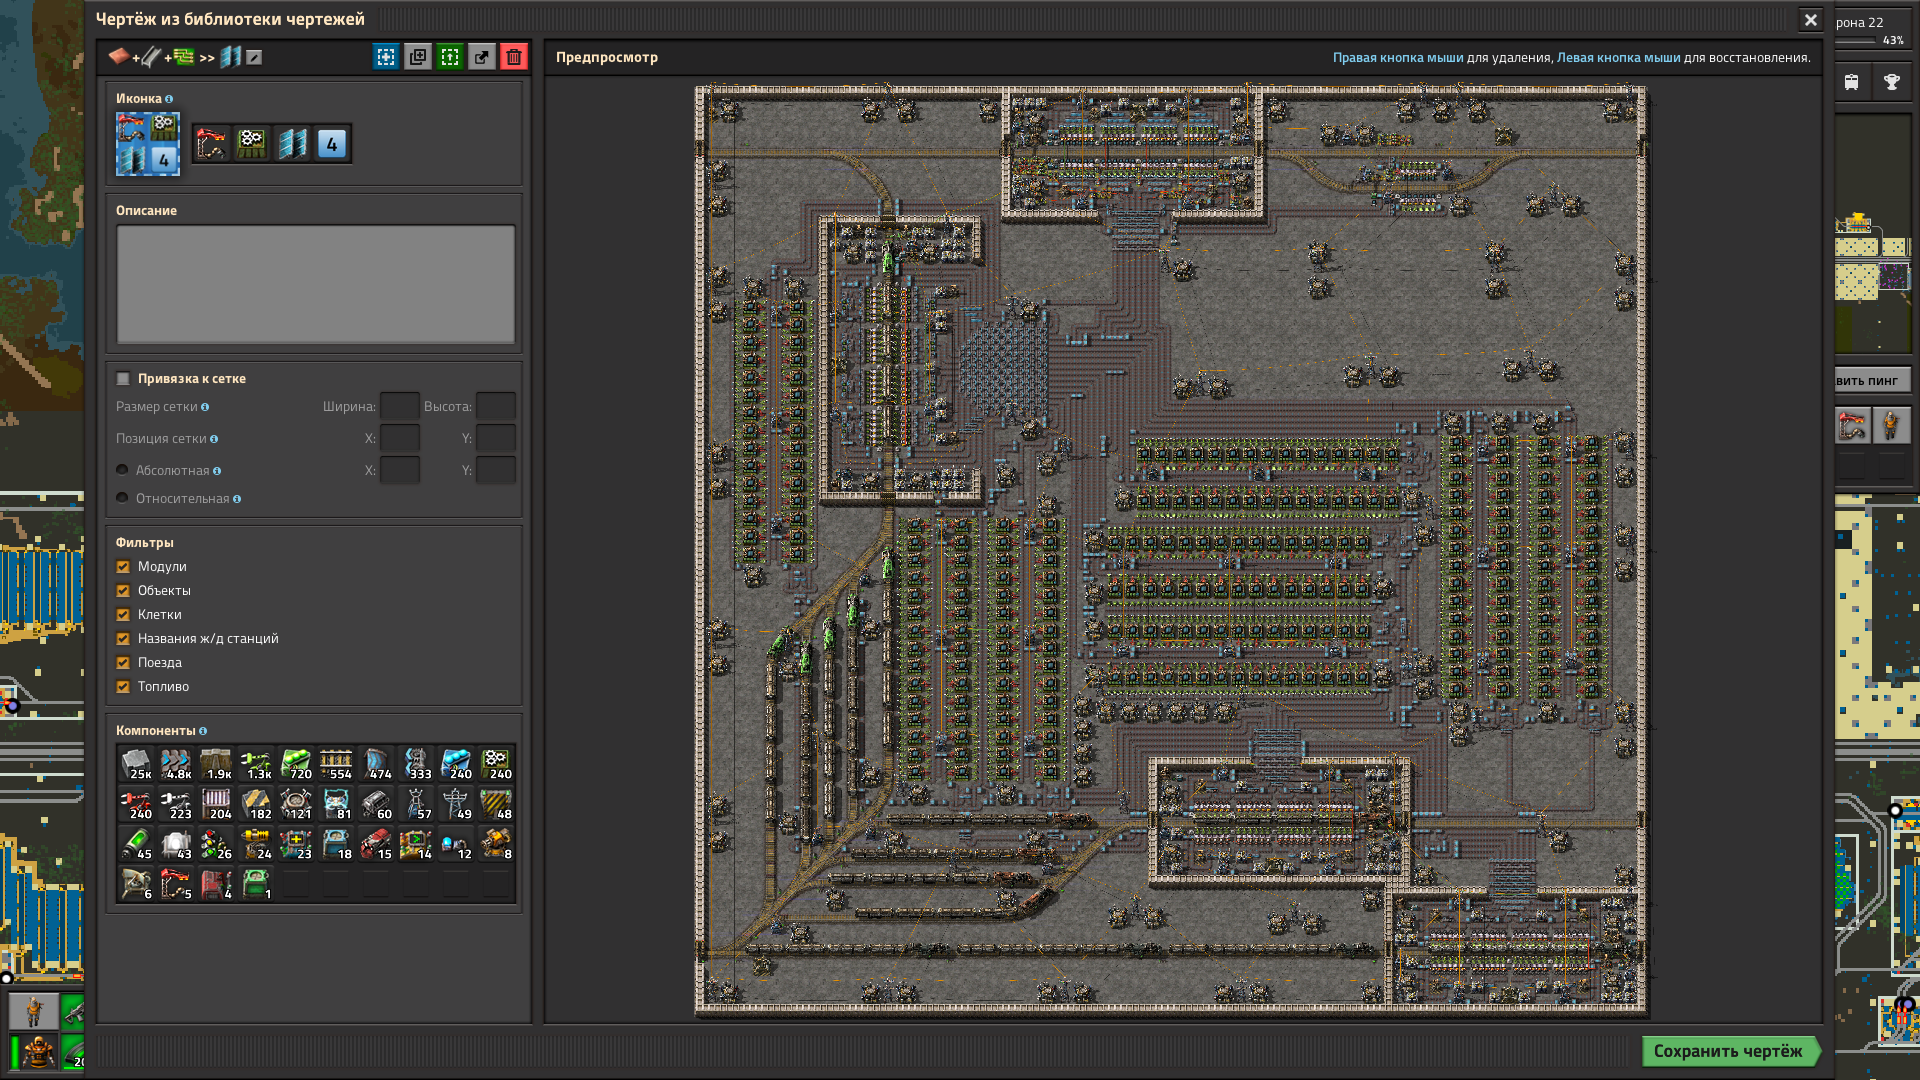1920x1080 pixels.
Task: Click the Высота input field
Action: pos(496,406)
